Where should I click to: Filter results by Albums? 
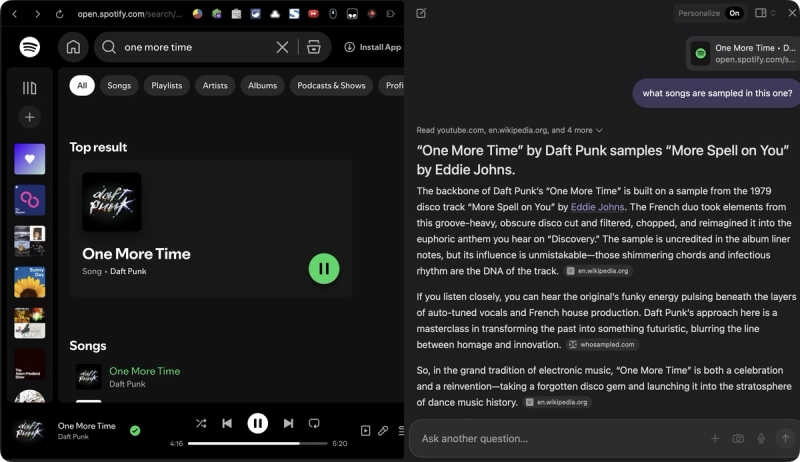(x=262, y=86)
